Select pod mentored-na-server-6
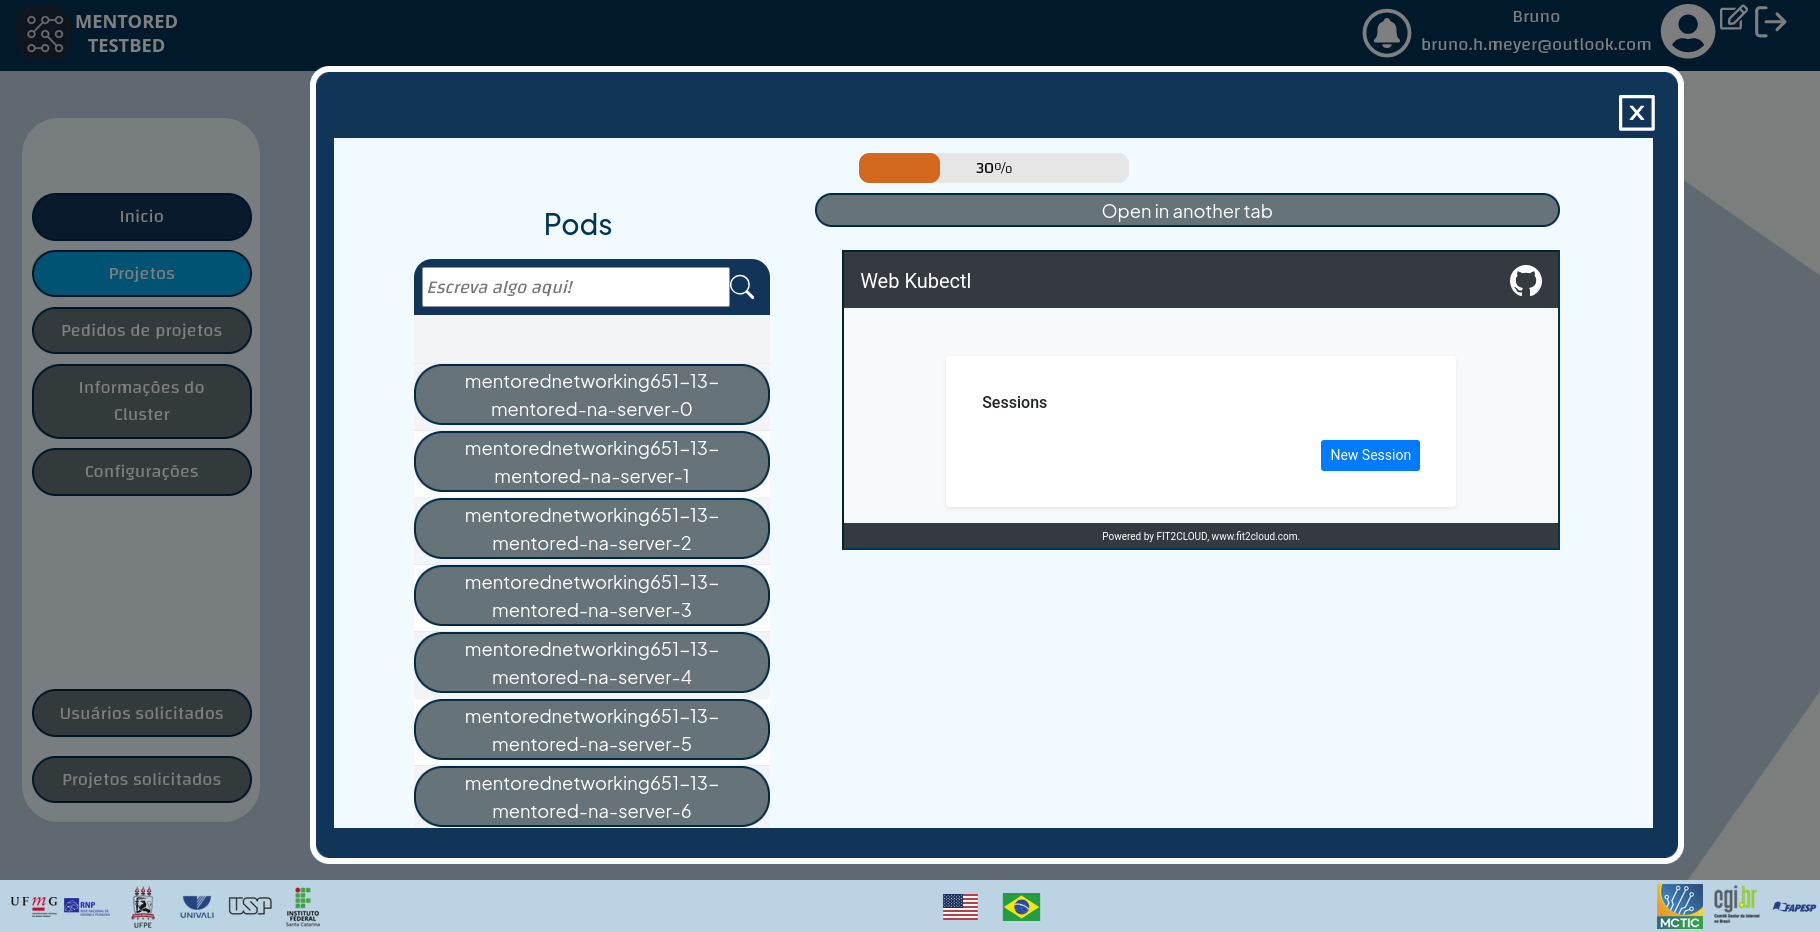1820x932 pixels. click(591, 797)
